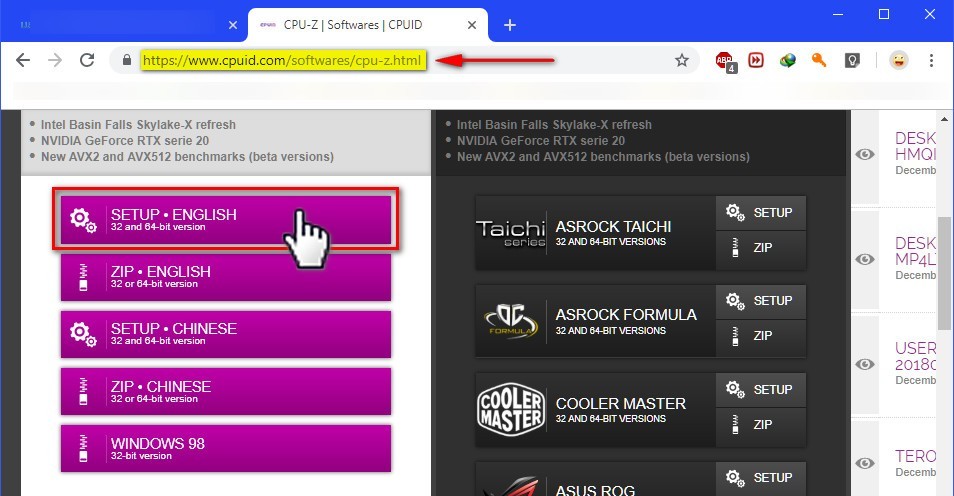Click the ASROCK TAICHI title text
Image resolution: width=954 pixels, height=496 pixels.
[x=613, y=227]
